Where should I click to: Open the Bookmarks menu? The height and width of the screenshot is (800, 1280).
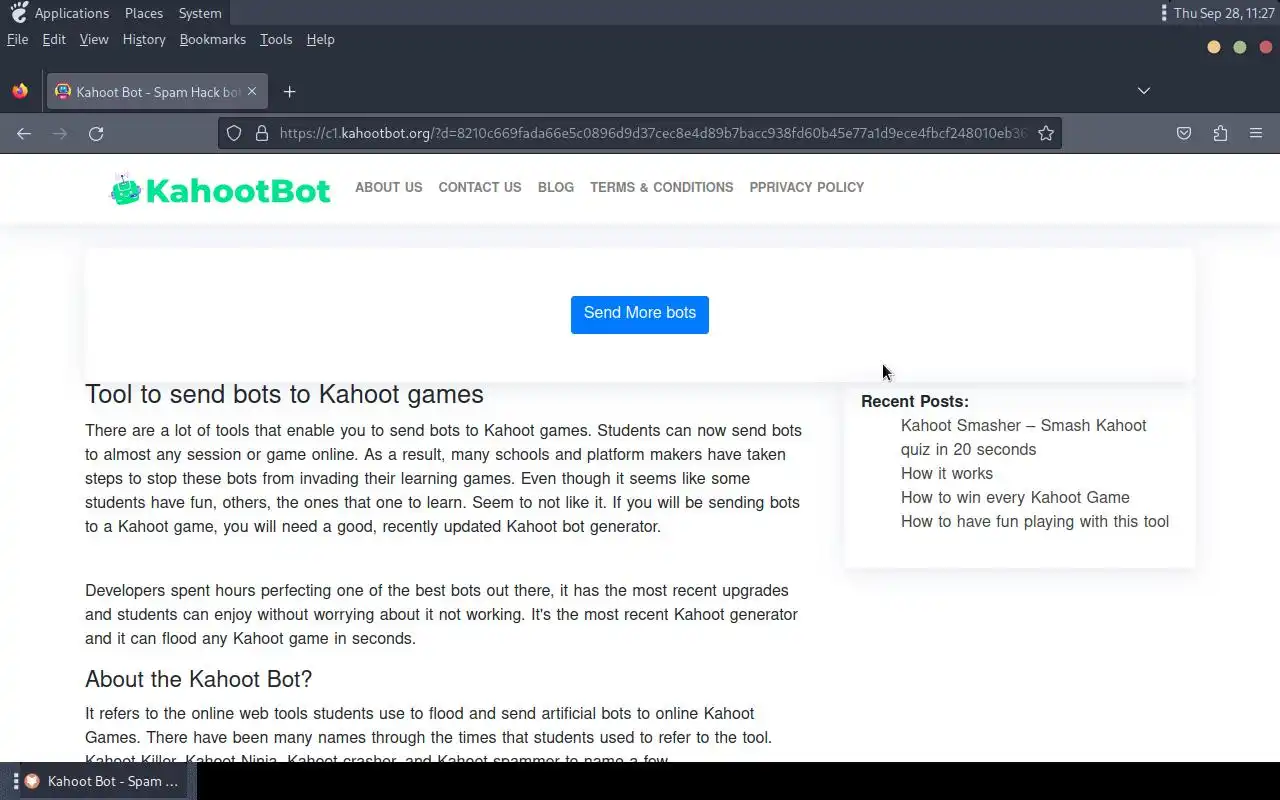click(212, 39)
